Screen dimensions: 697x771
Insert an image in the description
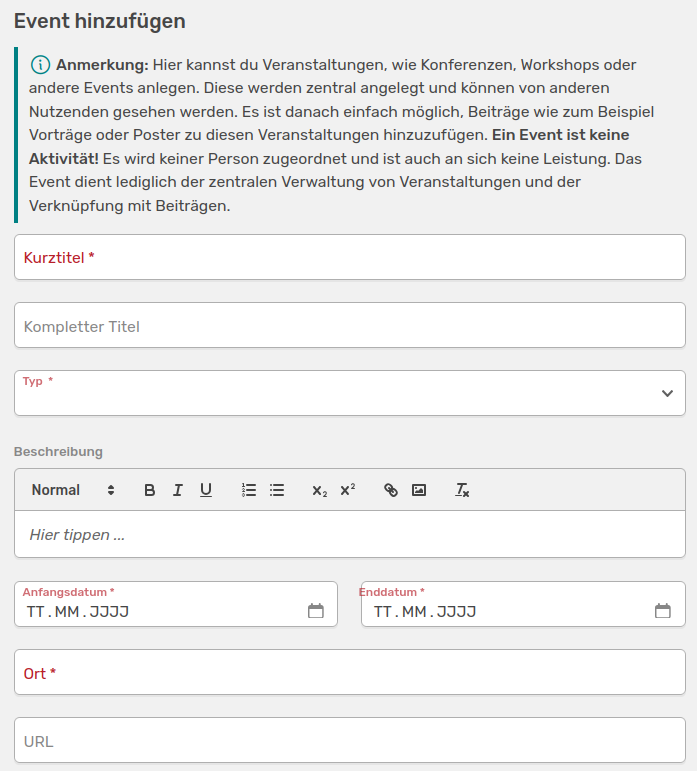click(x=419, y=490)
